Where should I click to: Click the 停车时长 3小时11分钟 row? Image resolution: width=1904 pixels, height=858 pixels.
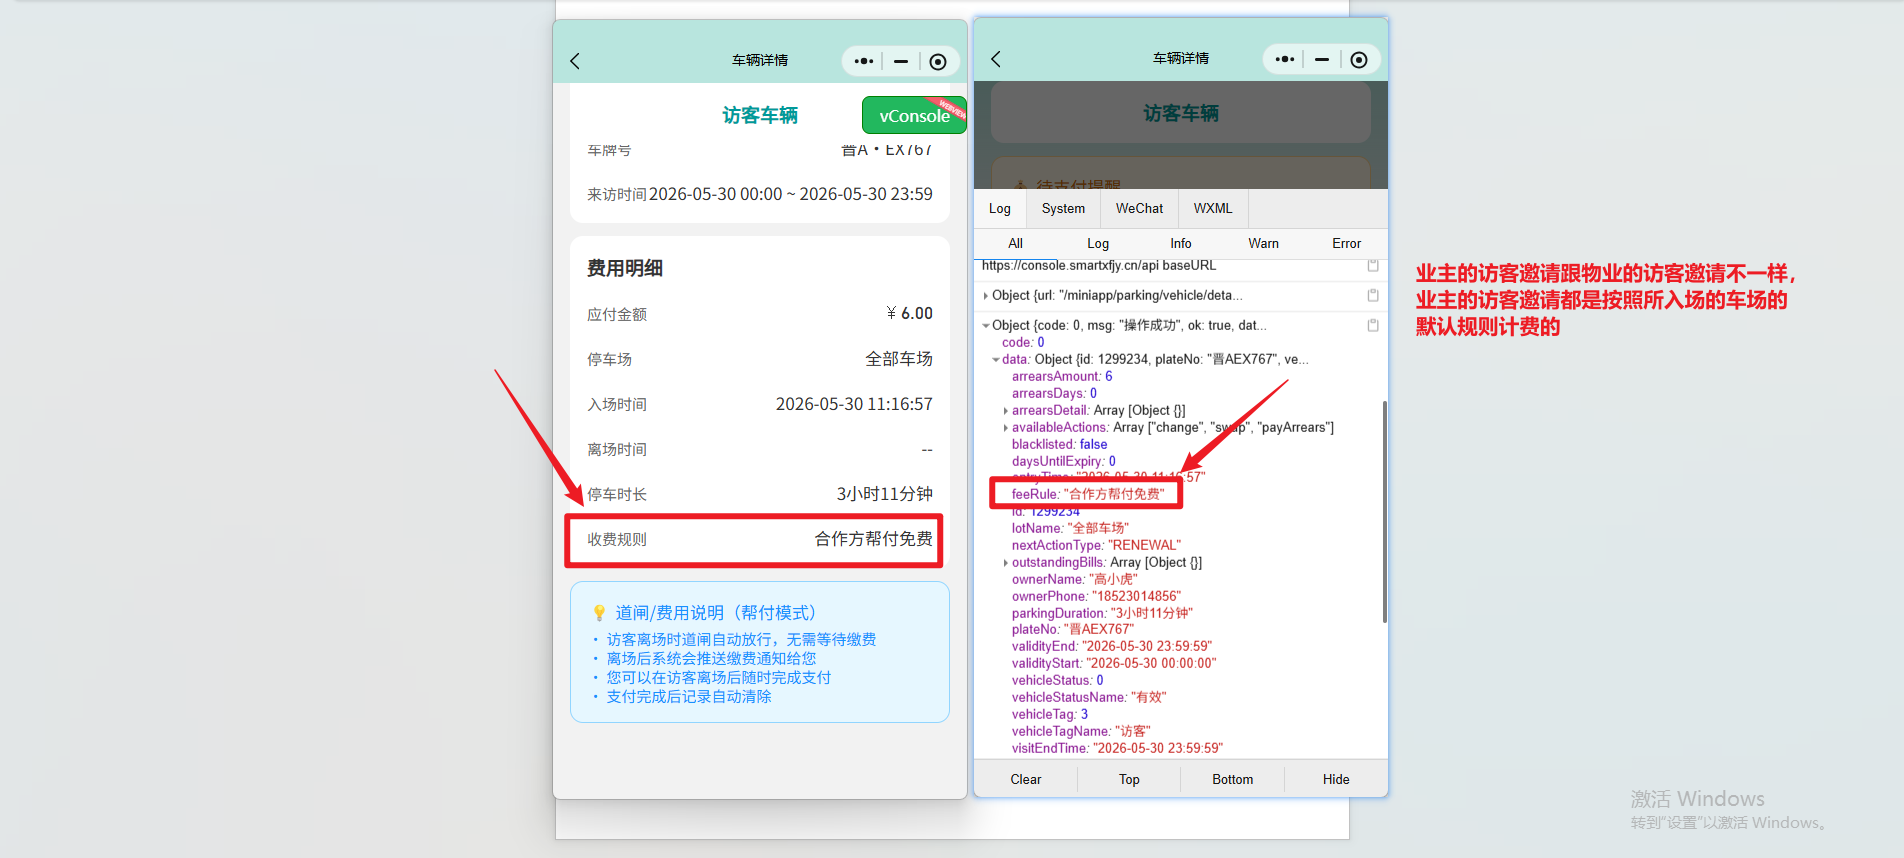click(760, 494)
